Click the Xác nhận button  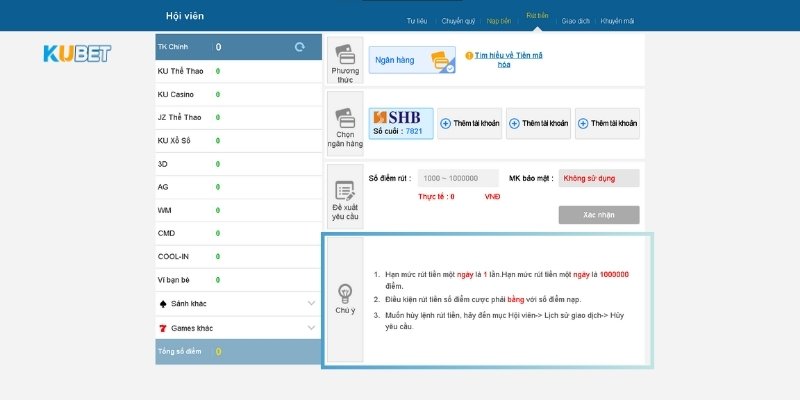tap(599, 215)
